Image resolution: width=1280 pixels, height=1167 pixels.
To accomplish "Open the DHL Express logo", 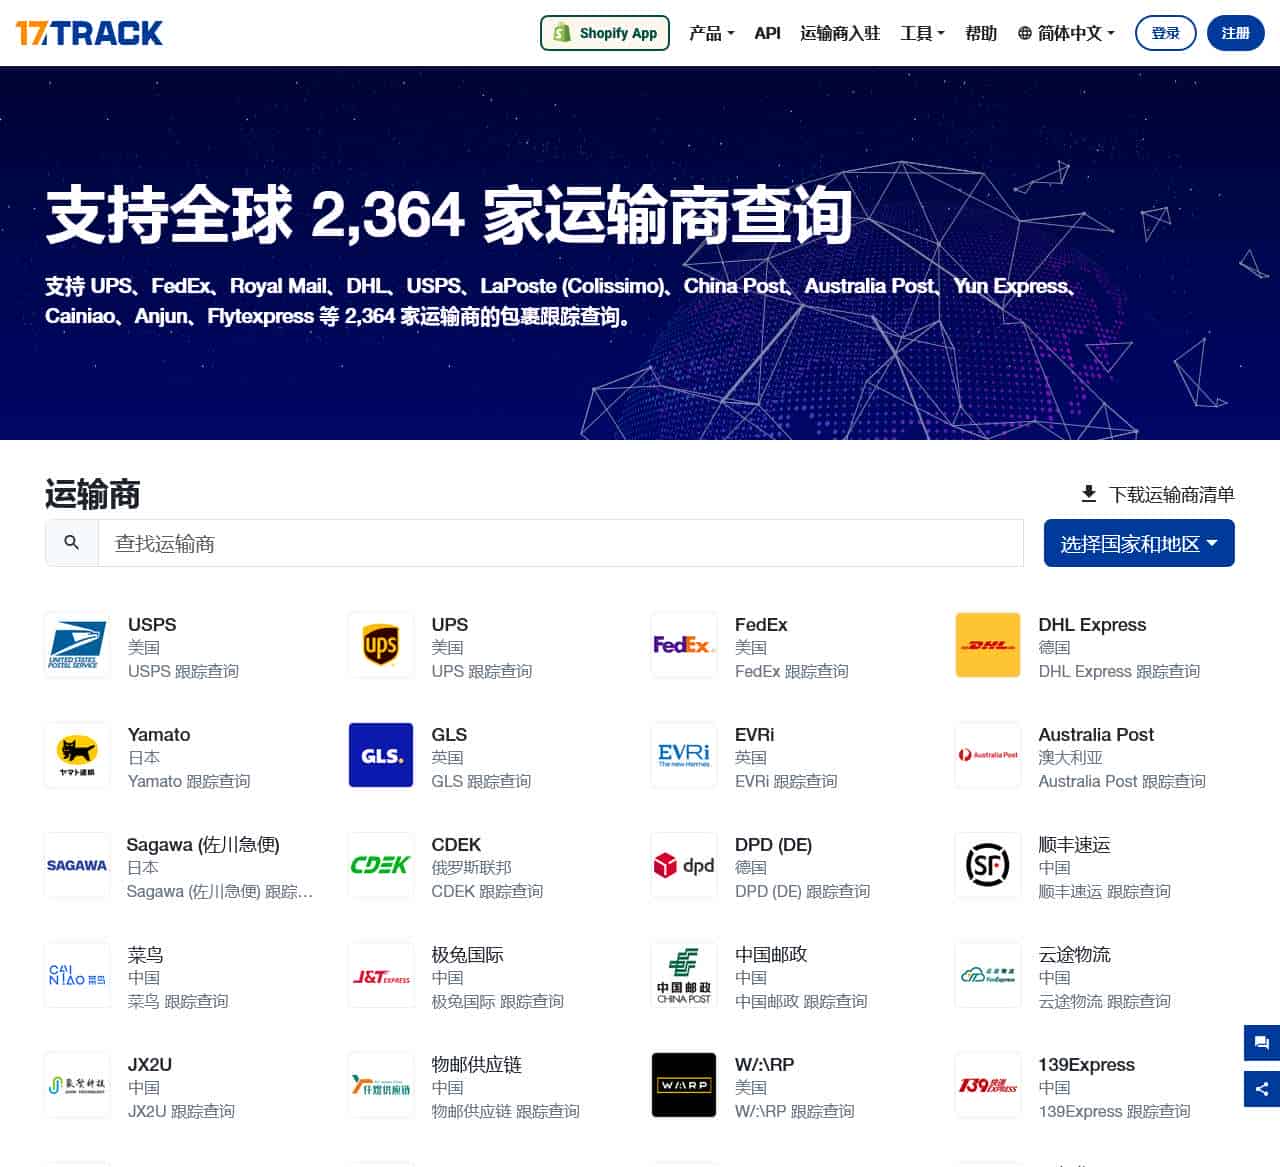I will [988, 645].
